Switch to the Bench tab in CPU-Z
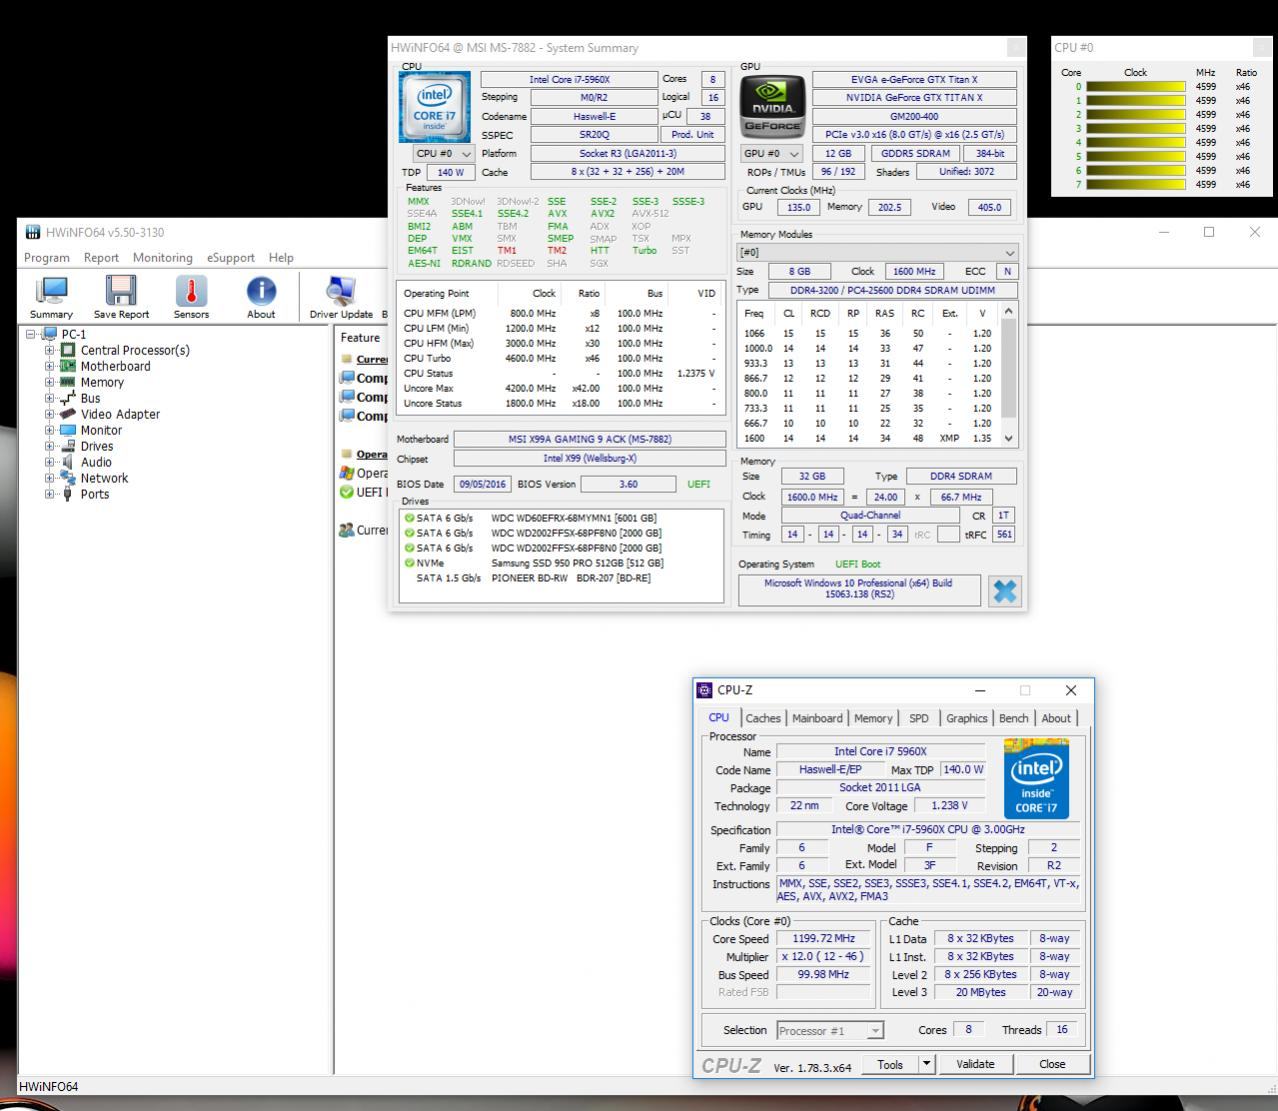The height and width of the screenshot is (1111, 1278). point(1013,718)
